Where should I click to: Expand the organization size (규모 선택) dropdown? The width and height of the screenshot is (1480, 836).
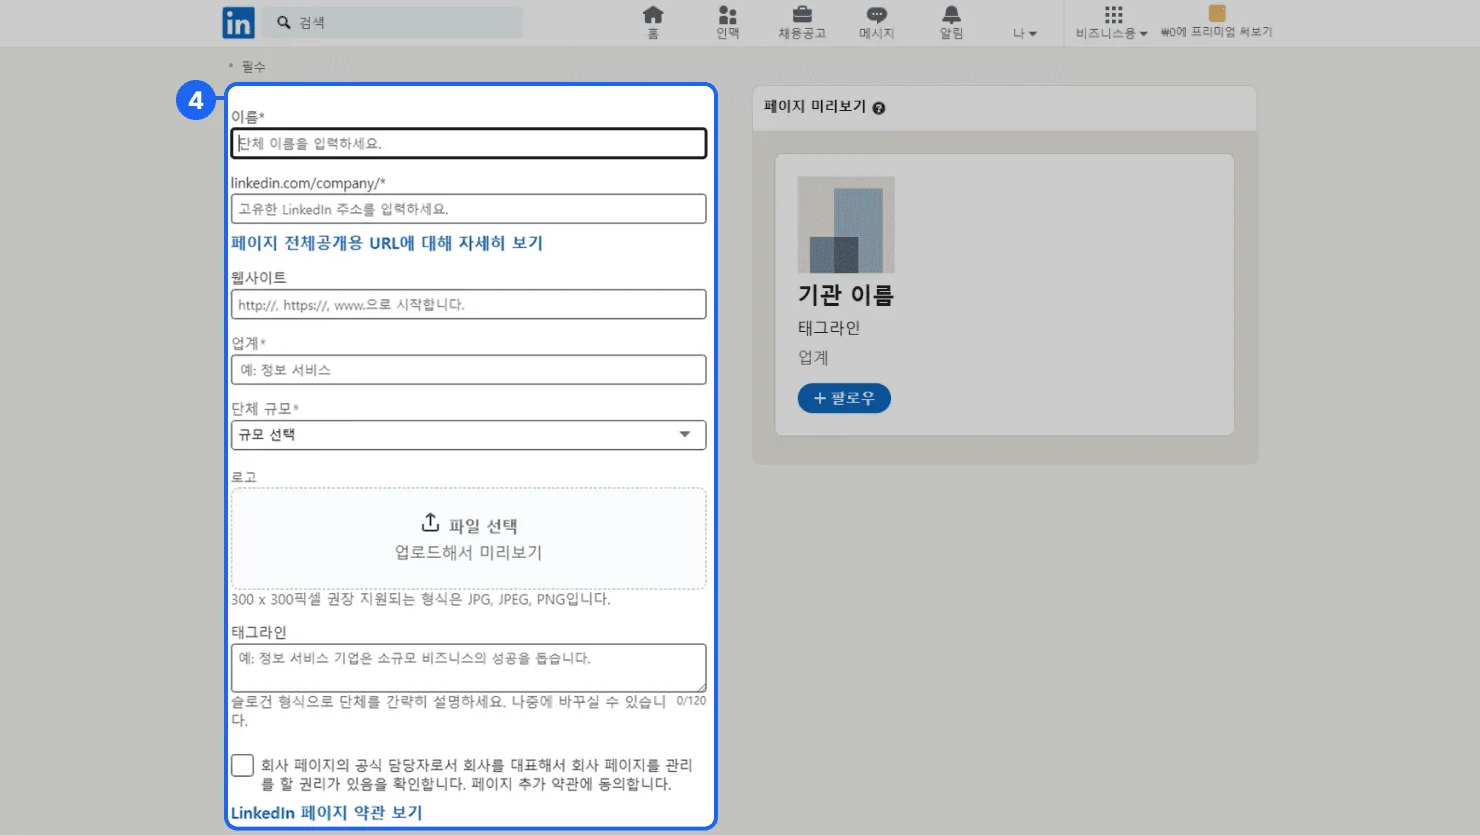[x=468, y=435]
